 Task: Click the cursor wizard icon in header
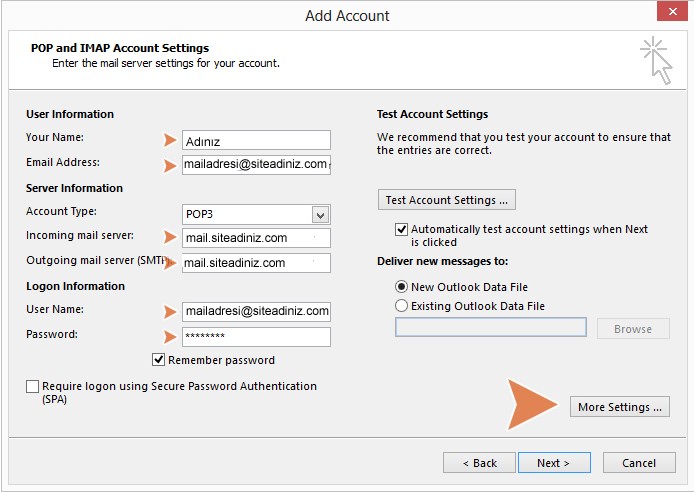click(655, 59)
